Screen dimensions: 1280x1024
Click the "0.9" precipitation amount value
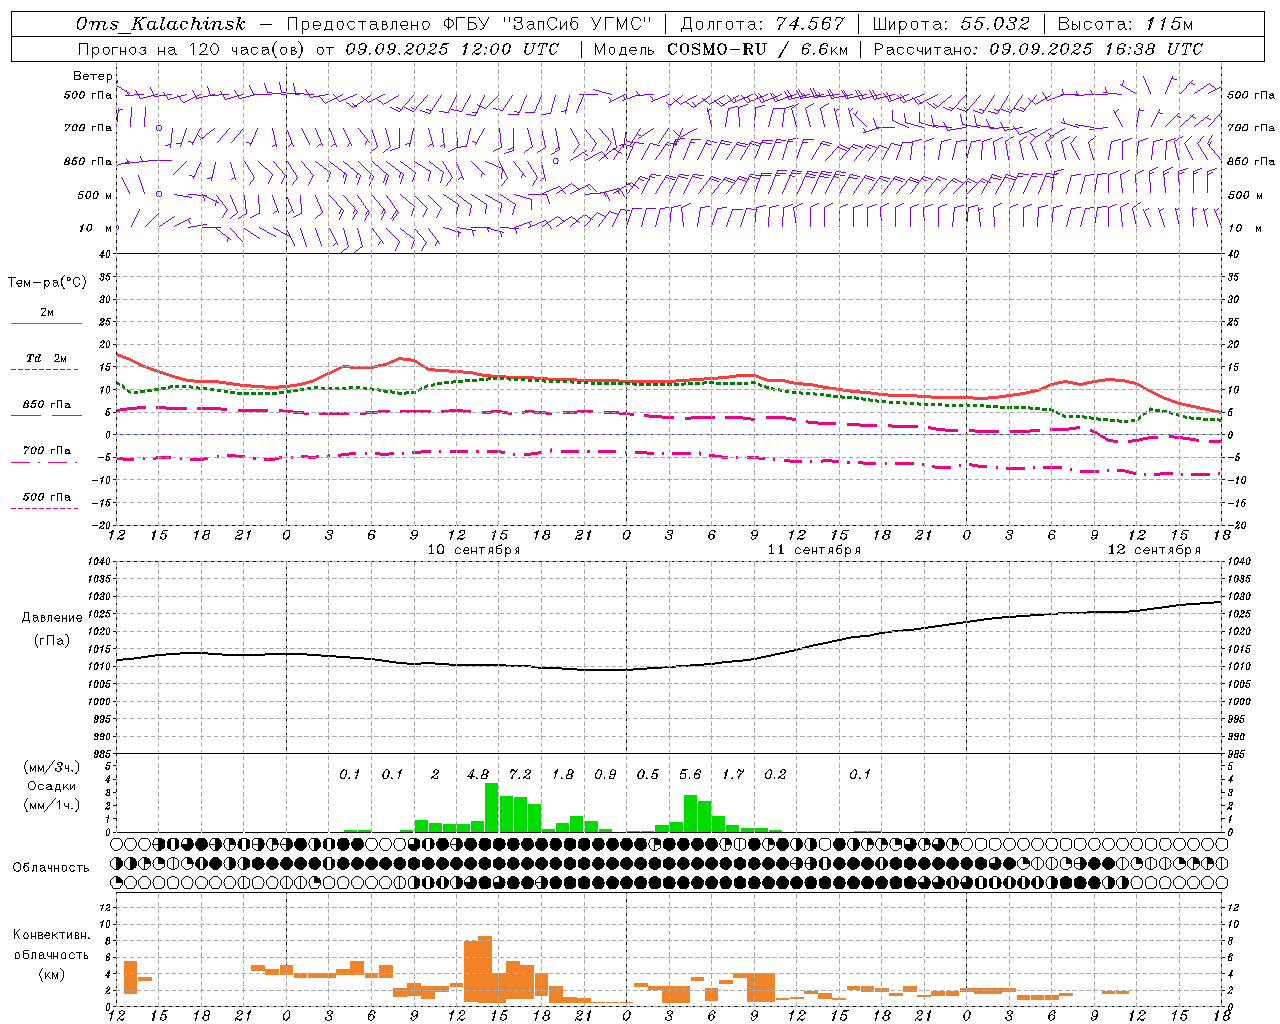(x=605, y=775)
